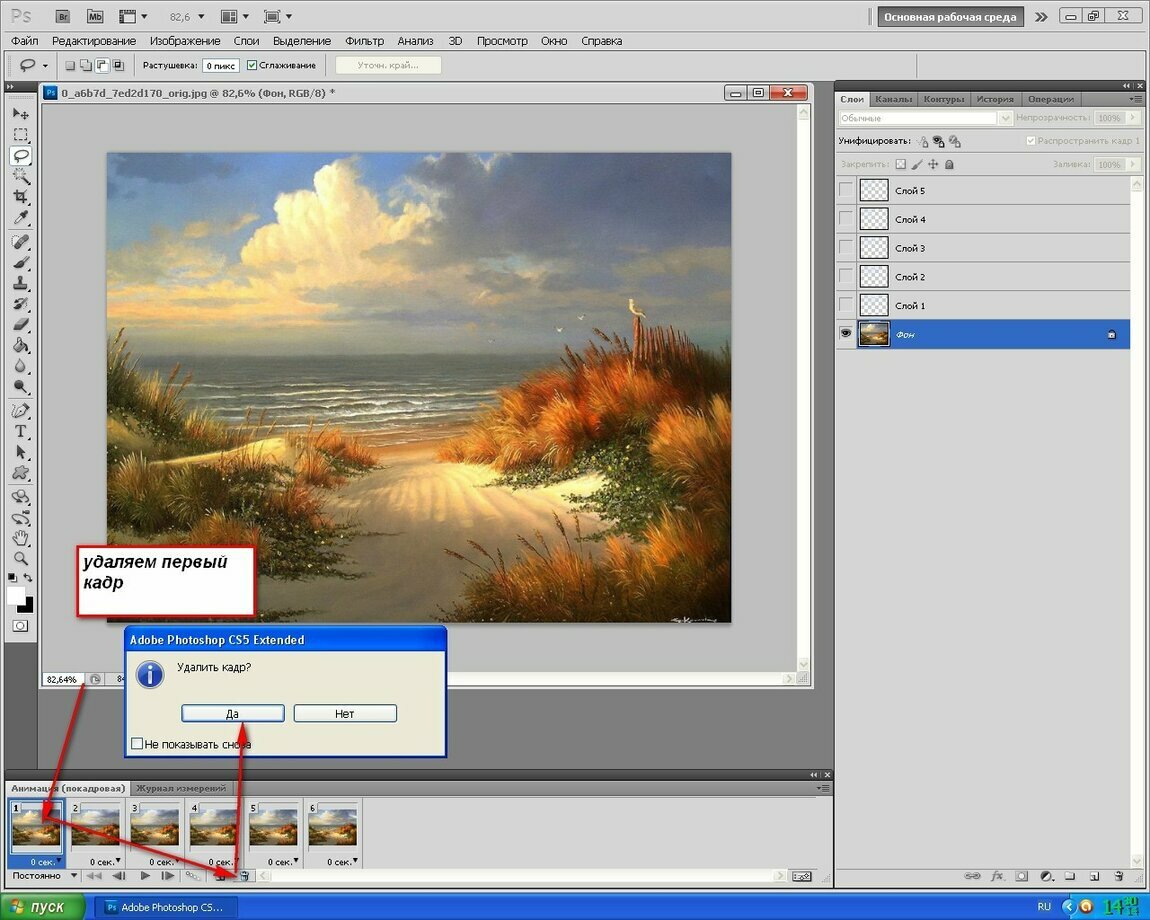This screenshot has height=920, width=1150.
Task: Show layer Слой 1 visibility box
Action: pos(846,304)
